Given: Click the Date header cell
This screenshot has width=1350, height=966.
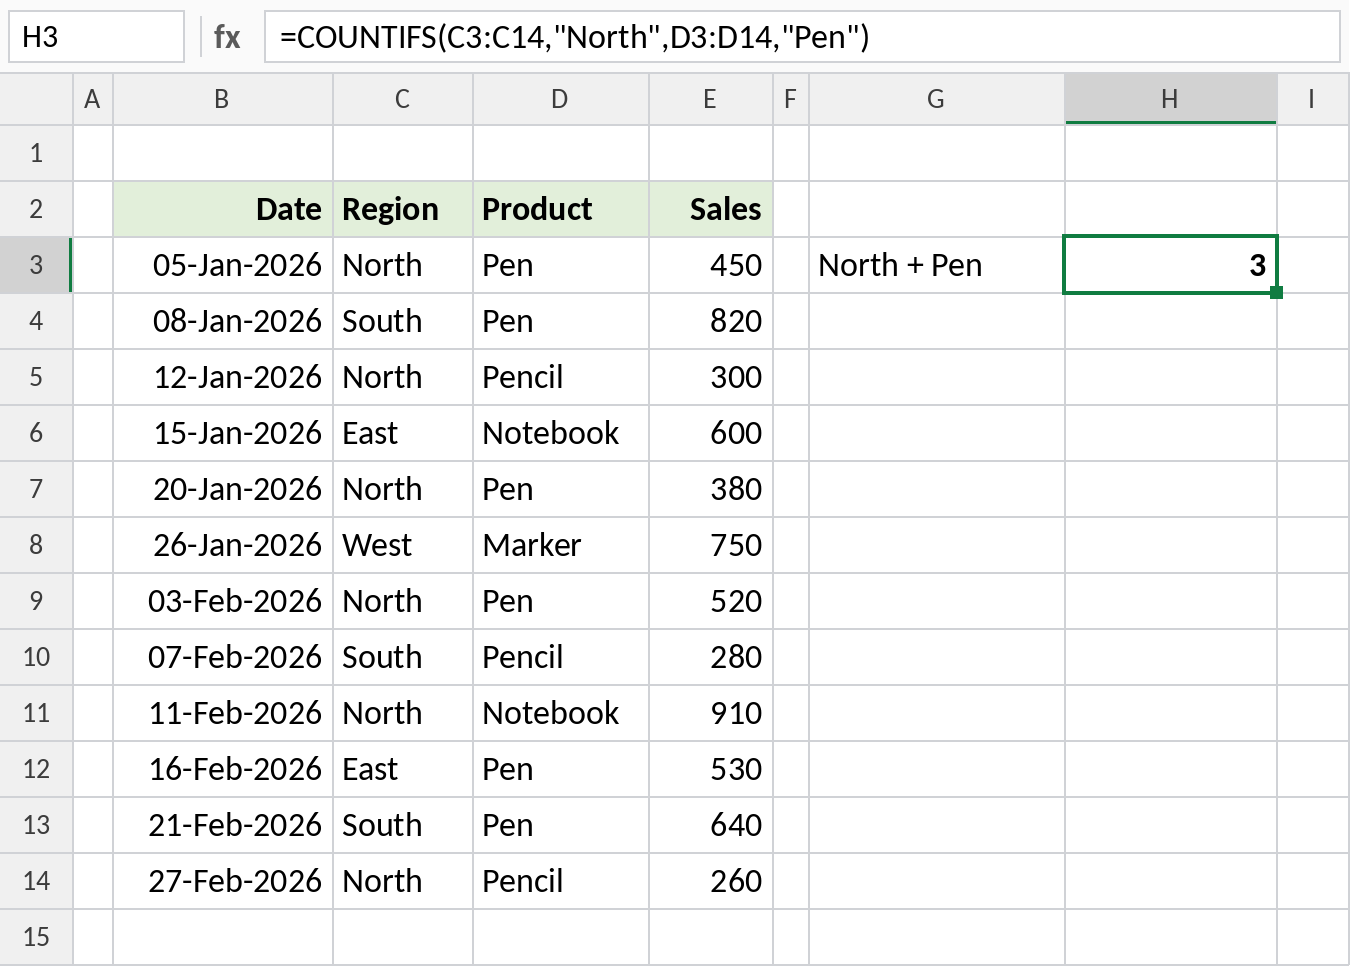Looking at the screenshot, I should (223, 209).
